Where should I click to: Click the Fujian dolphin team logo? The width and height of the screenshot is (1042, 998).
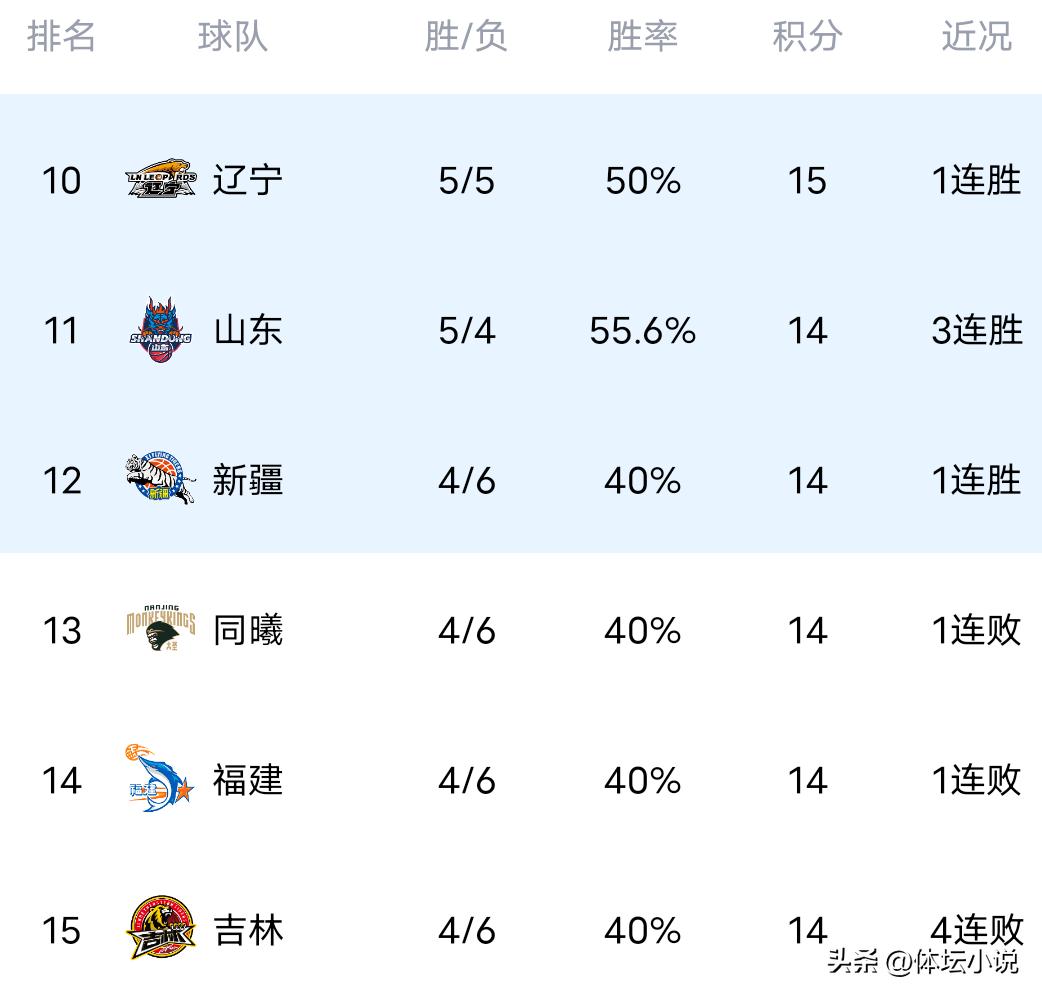(x=160, y=779)
